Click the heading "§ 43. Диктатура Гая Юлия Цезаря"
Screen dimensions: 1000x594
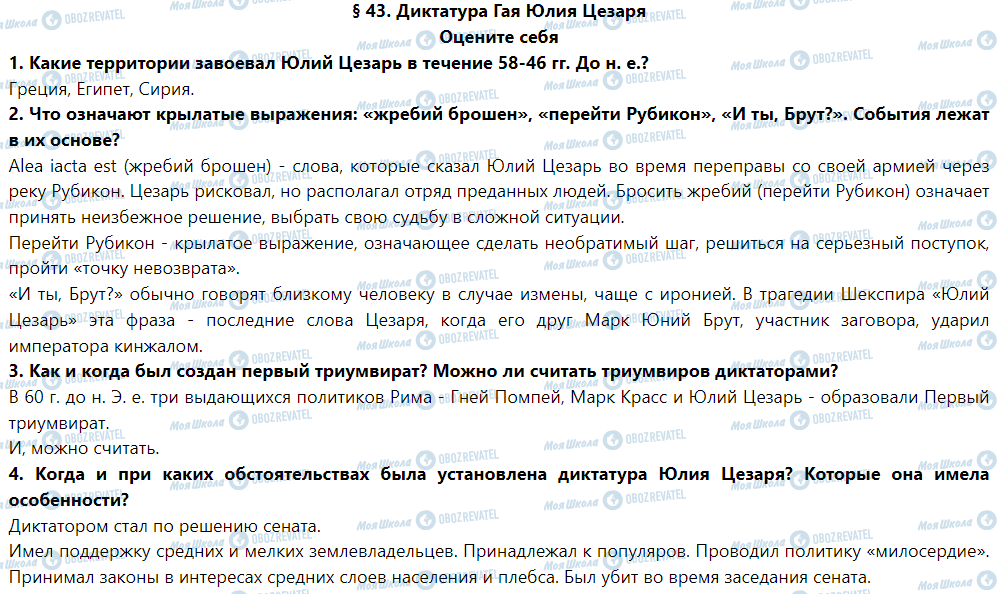(x=499, y=12)
